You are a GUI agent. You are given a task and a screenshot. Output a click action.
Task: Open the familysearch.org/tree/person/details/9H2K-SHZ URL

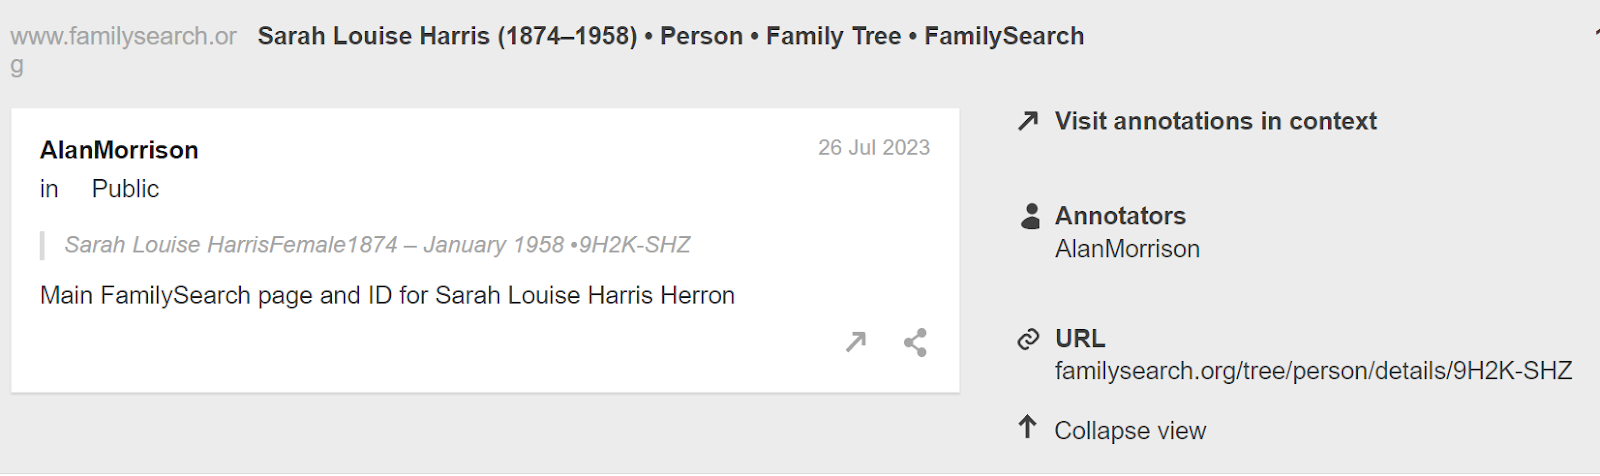pos(1313,371)
